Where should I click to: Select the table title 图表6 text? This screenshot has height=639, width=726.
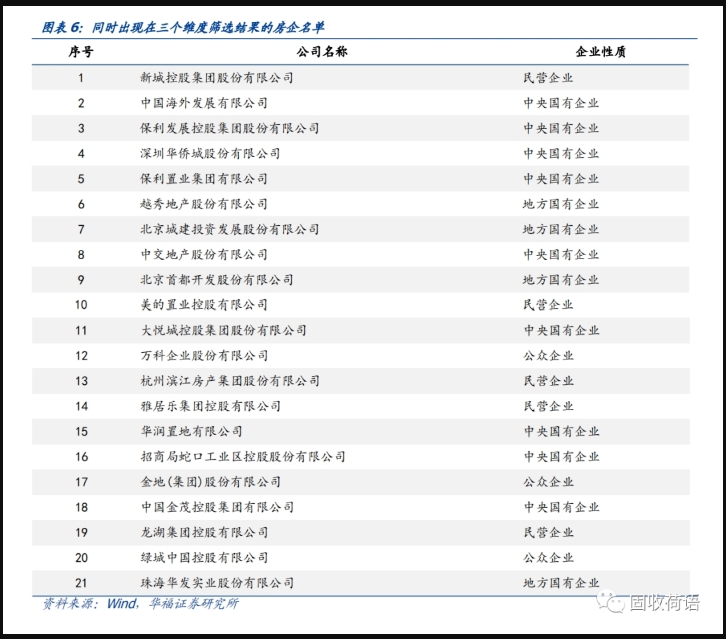[x=183, y=27]
